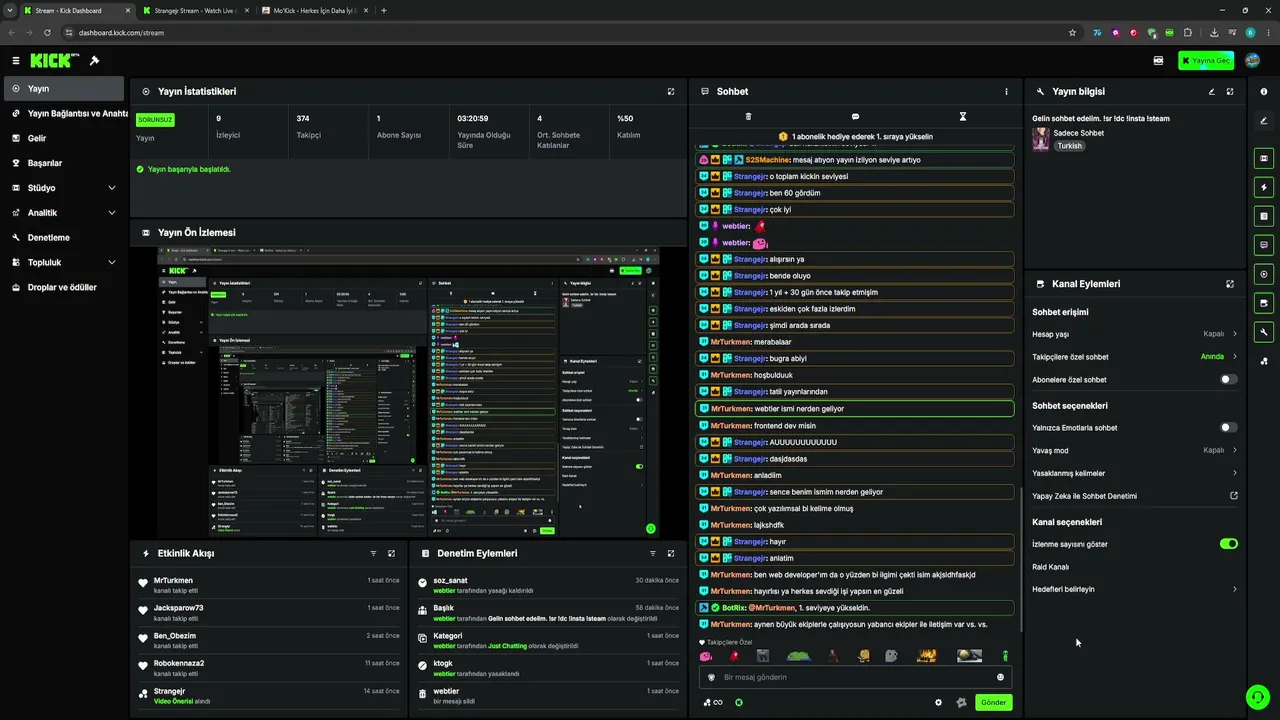Open the Takipçilere özel sohbet setting
The image size is (1280, 720).
1135,357
